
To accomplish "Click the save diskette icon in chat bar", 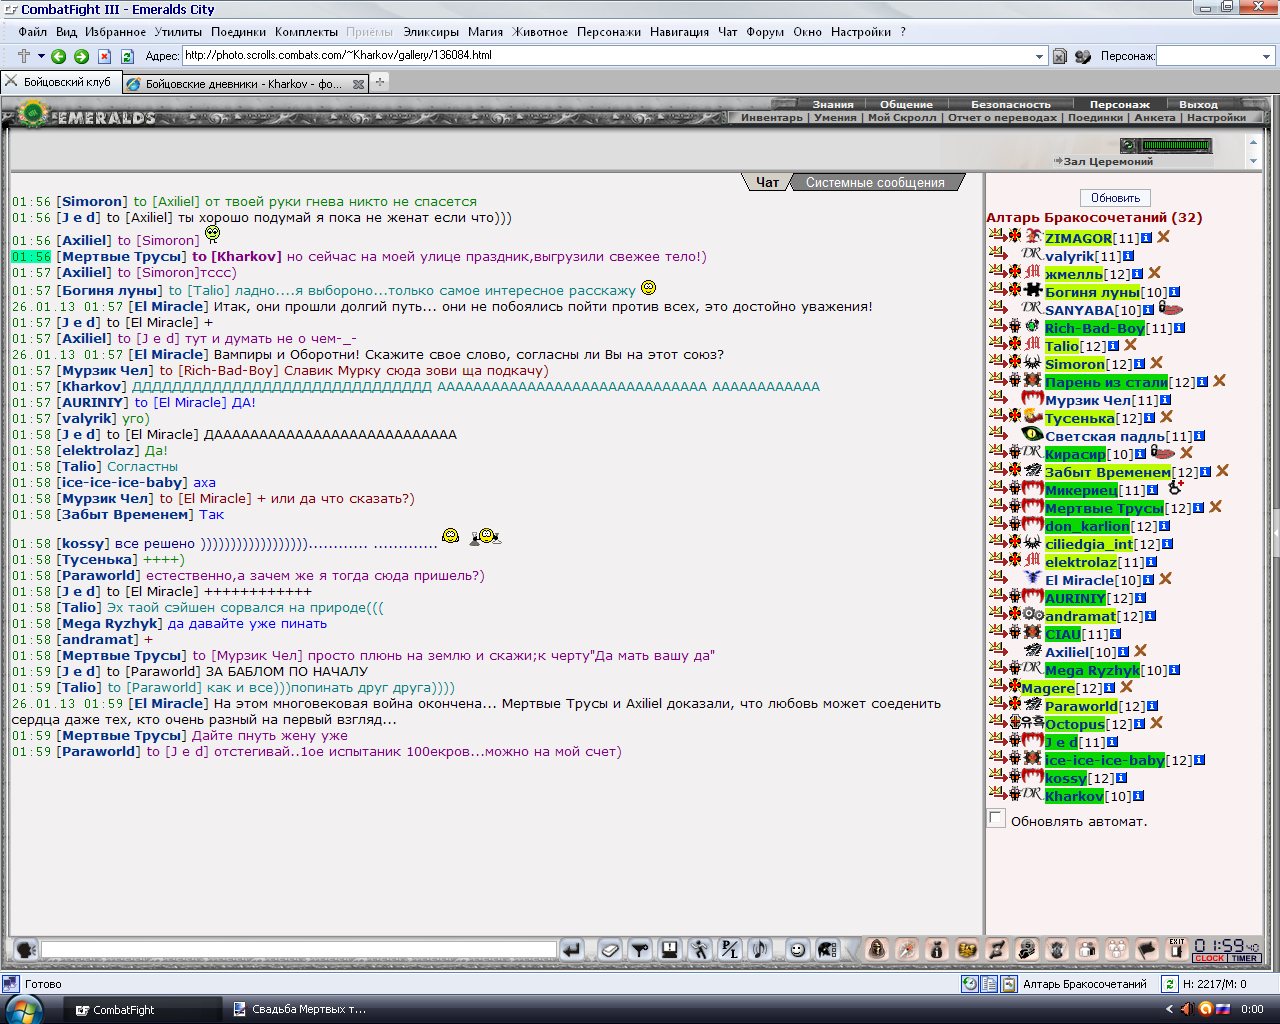I will point(669,950).
